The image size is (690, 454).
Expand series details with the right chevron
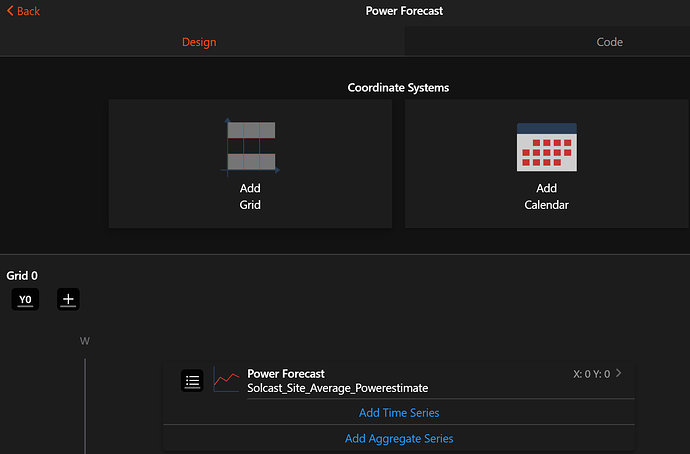(x=619, y=373)
